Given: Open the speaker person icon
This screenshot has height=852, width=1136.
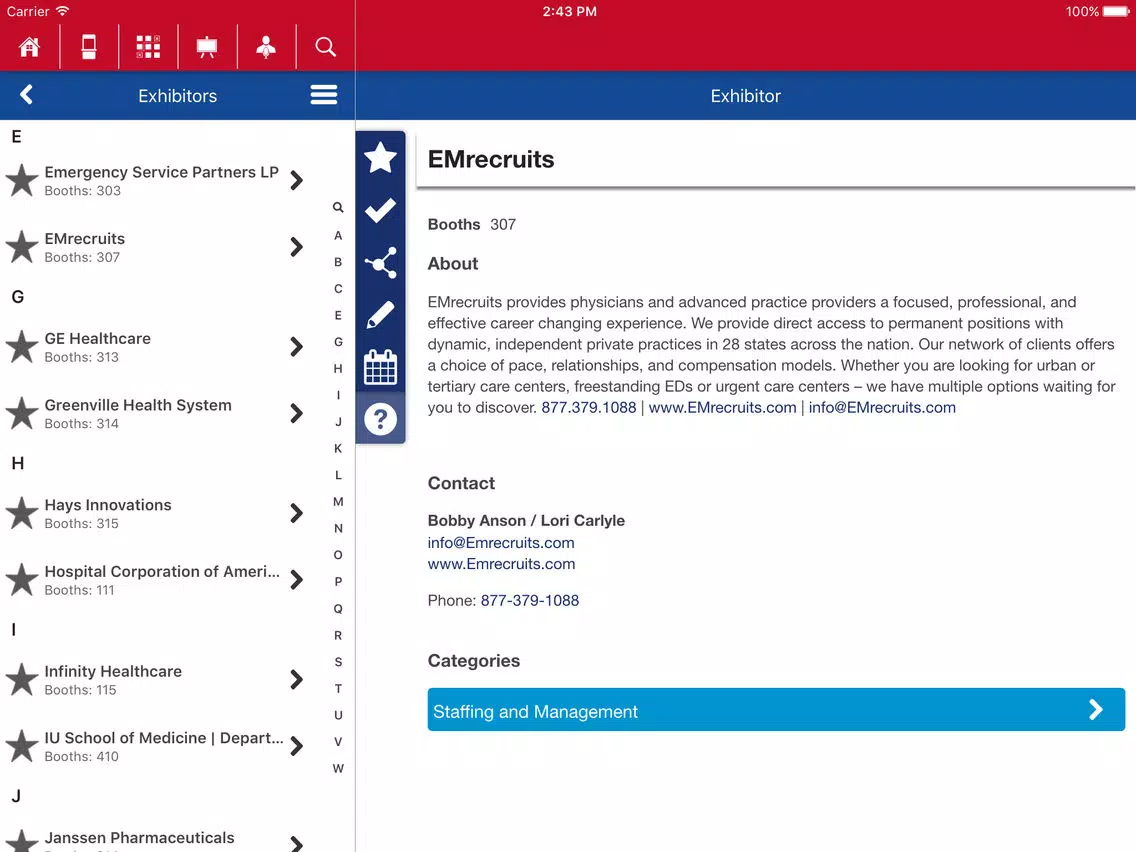Looking at the screenshot, I should pos(266,47).
